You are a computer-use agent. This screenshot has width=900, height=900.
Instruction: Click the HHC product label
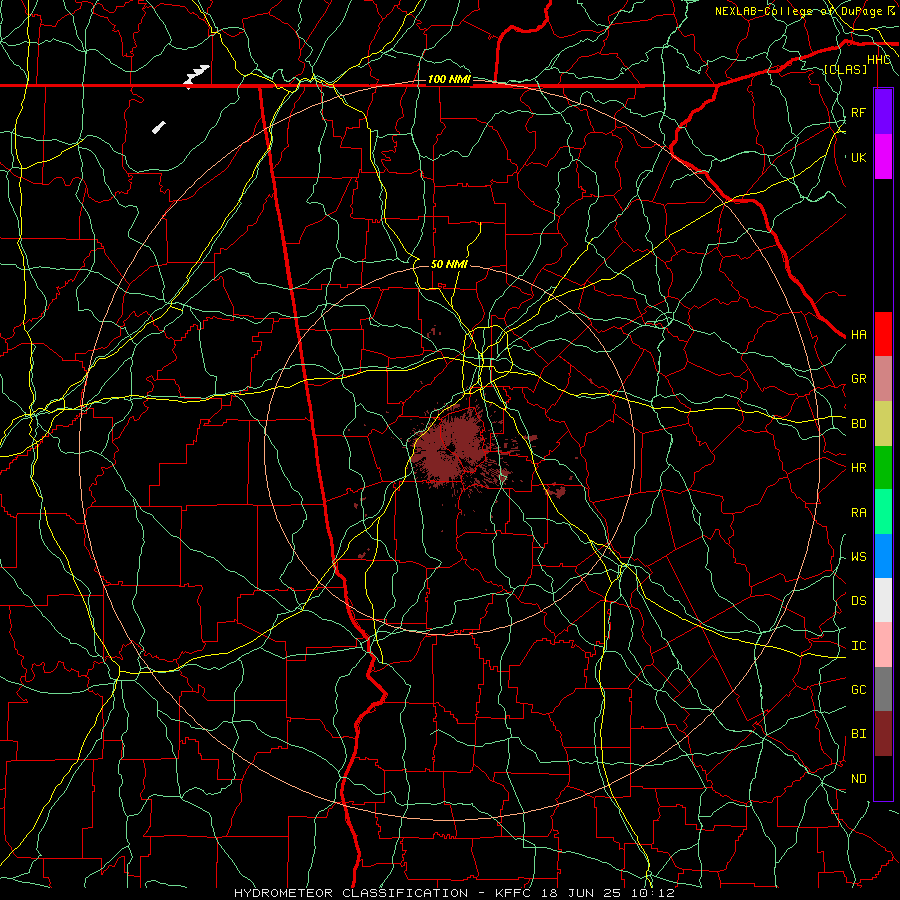(879, 60)
